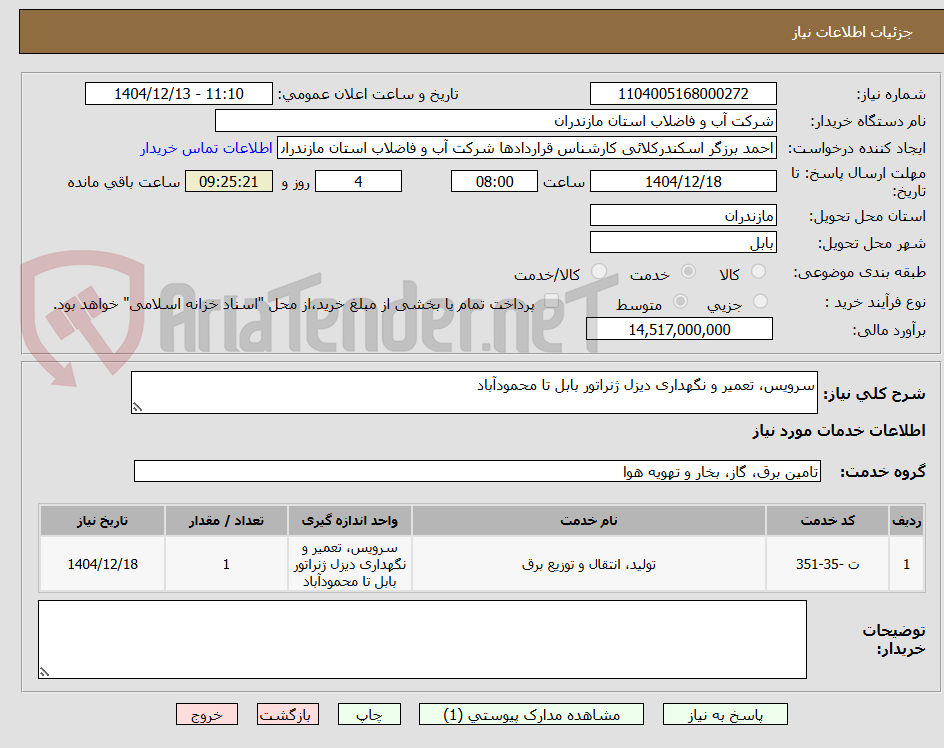The image size is (944, 748).
Task: Click the buyer notes textarea
Action: [x=422, y=640]
